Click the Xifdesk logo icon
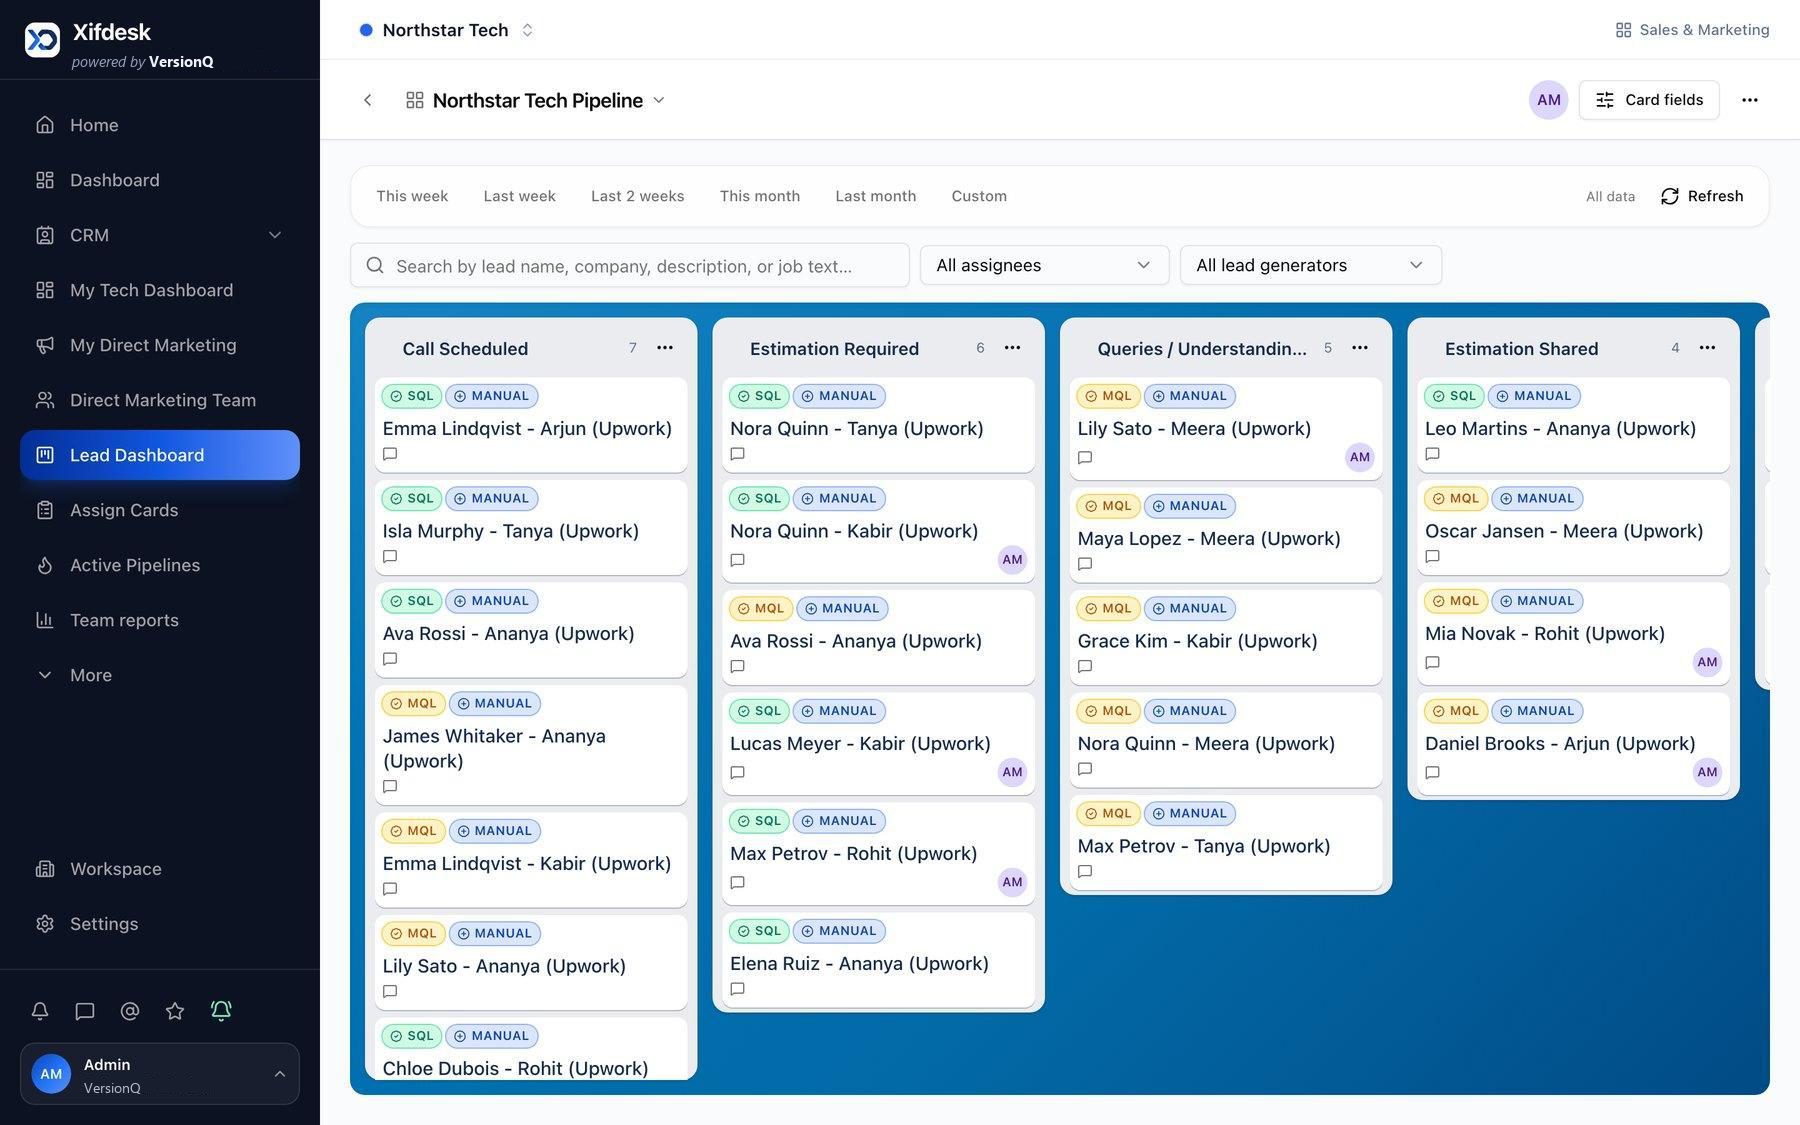The height and width of the screenshot is (1125, 1800). coord(42,40)
